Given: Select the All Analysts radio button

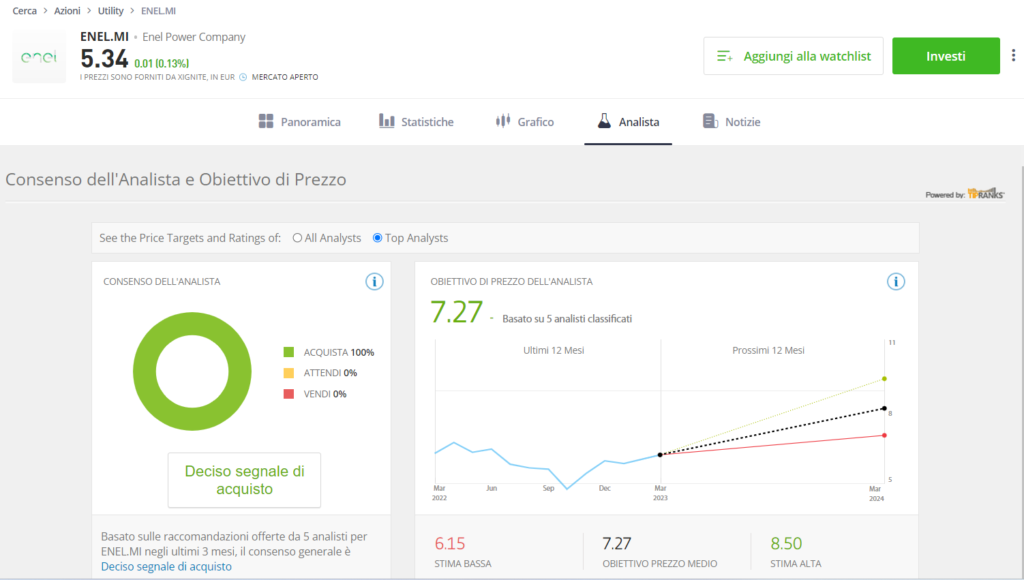Looking at the screenshot, I should (297, 238).
